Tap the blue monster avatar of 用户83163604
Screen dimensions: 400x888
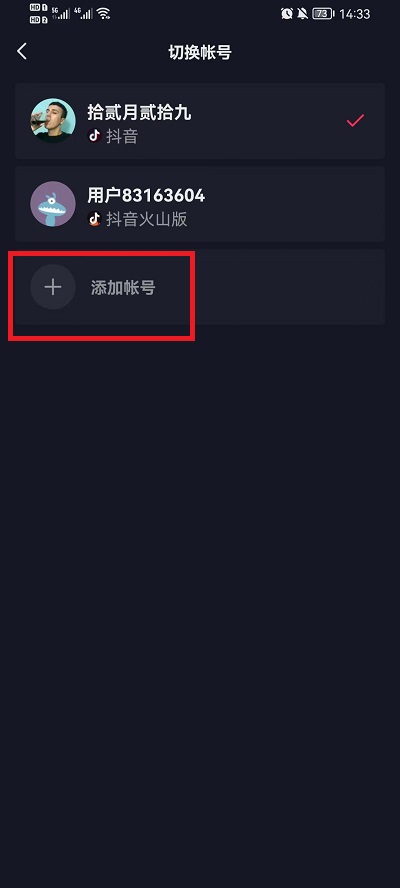pyautogui.click(x=53, y=204)
